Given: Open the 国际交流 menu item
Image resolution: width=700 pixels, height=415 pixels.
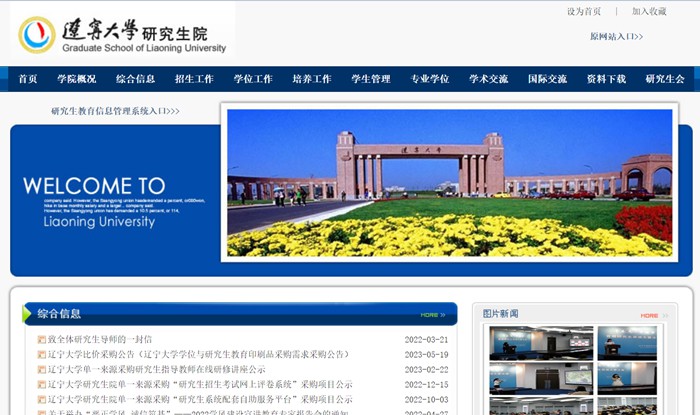Looking at the screenshot, I should 548,79.
